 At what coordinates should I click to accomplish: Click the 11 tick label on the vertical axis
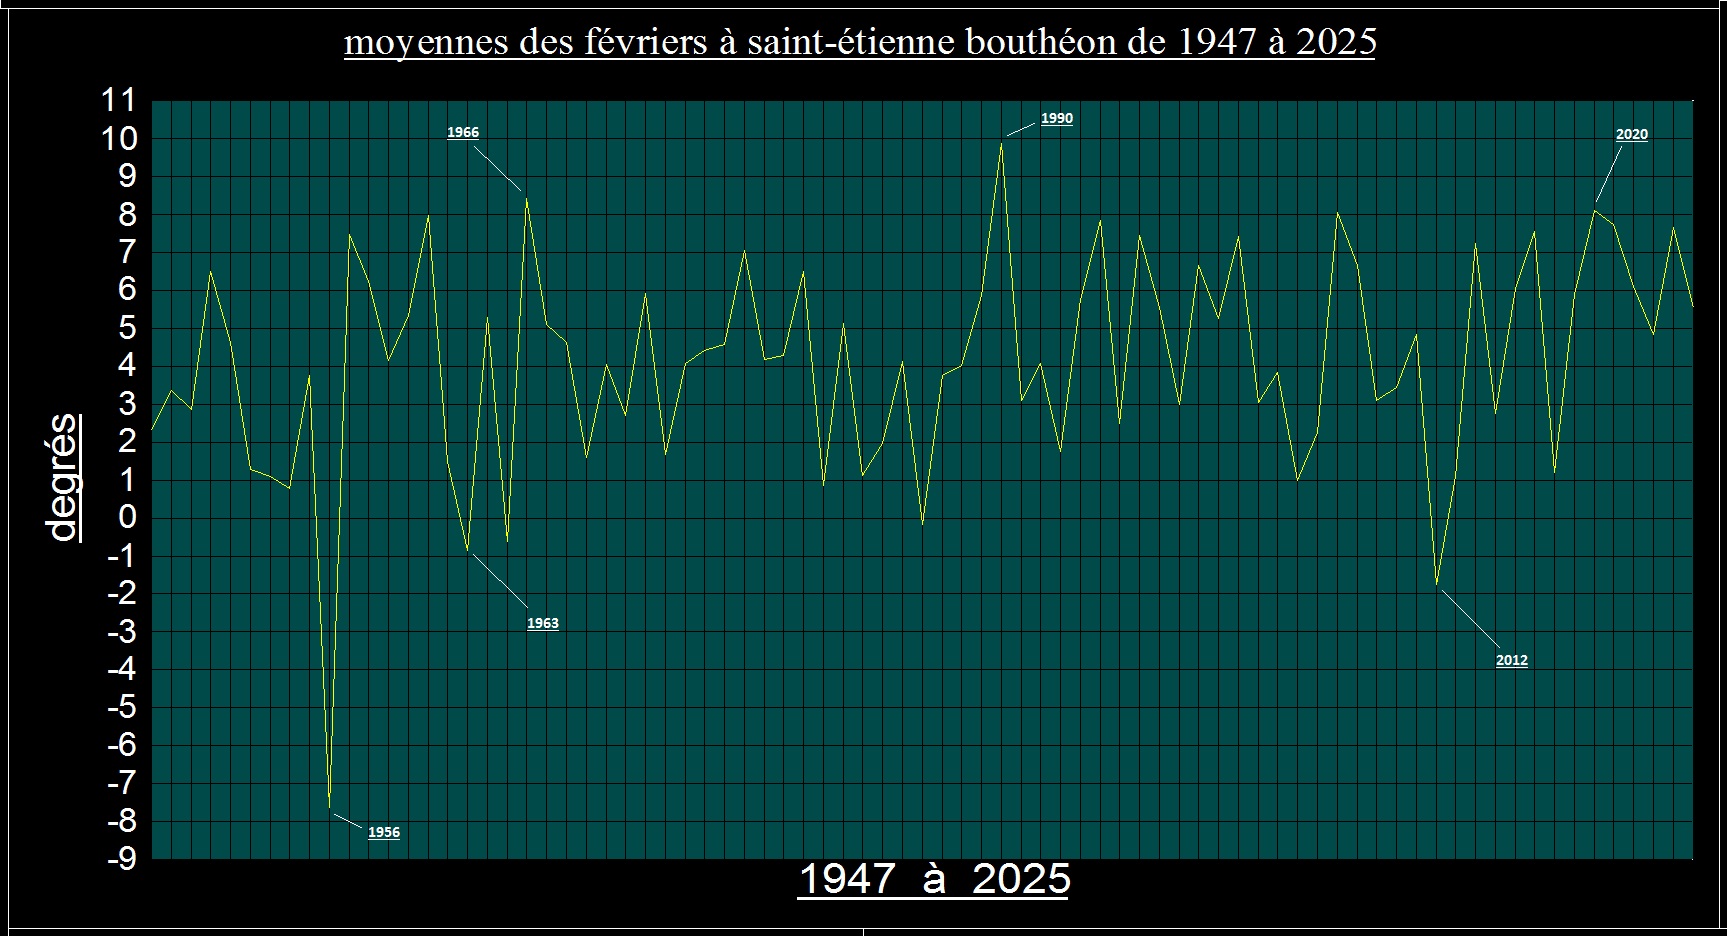(x=119, y=100)
